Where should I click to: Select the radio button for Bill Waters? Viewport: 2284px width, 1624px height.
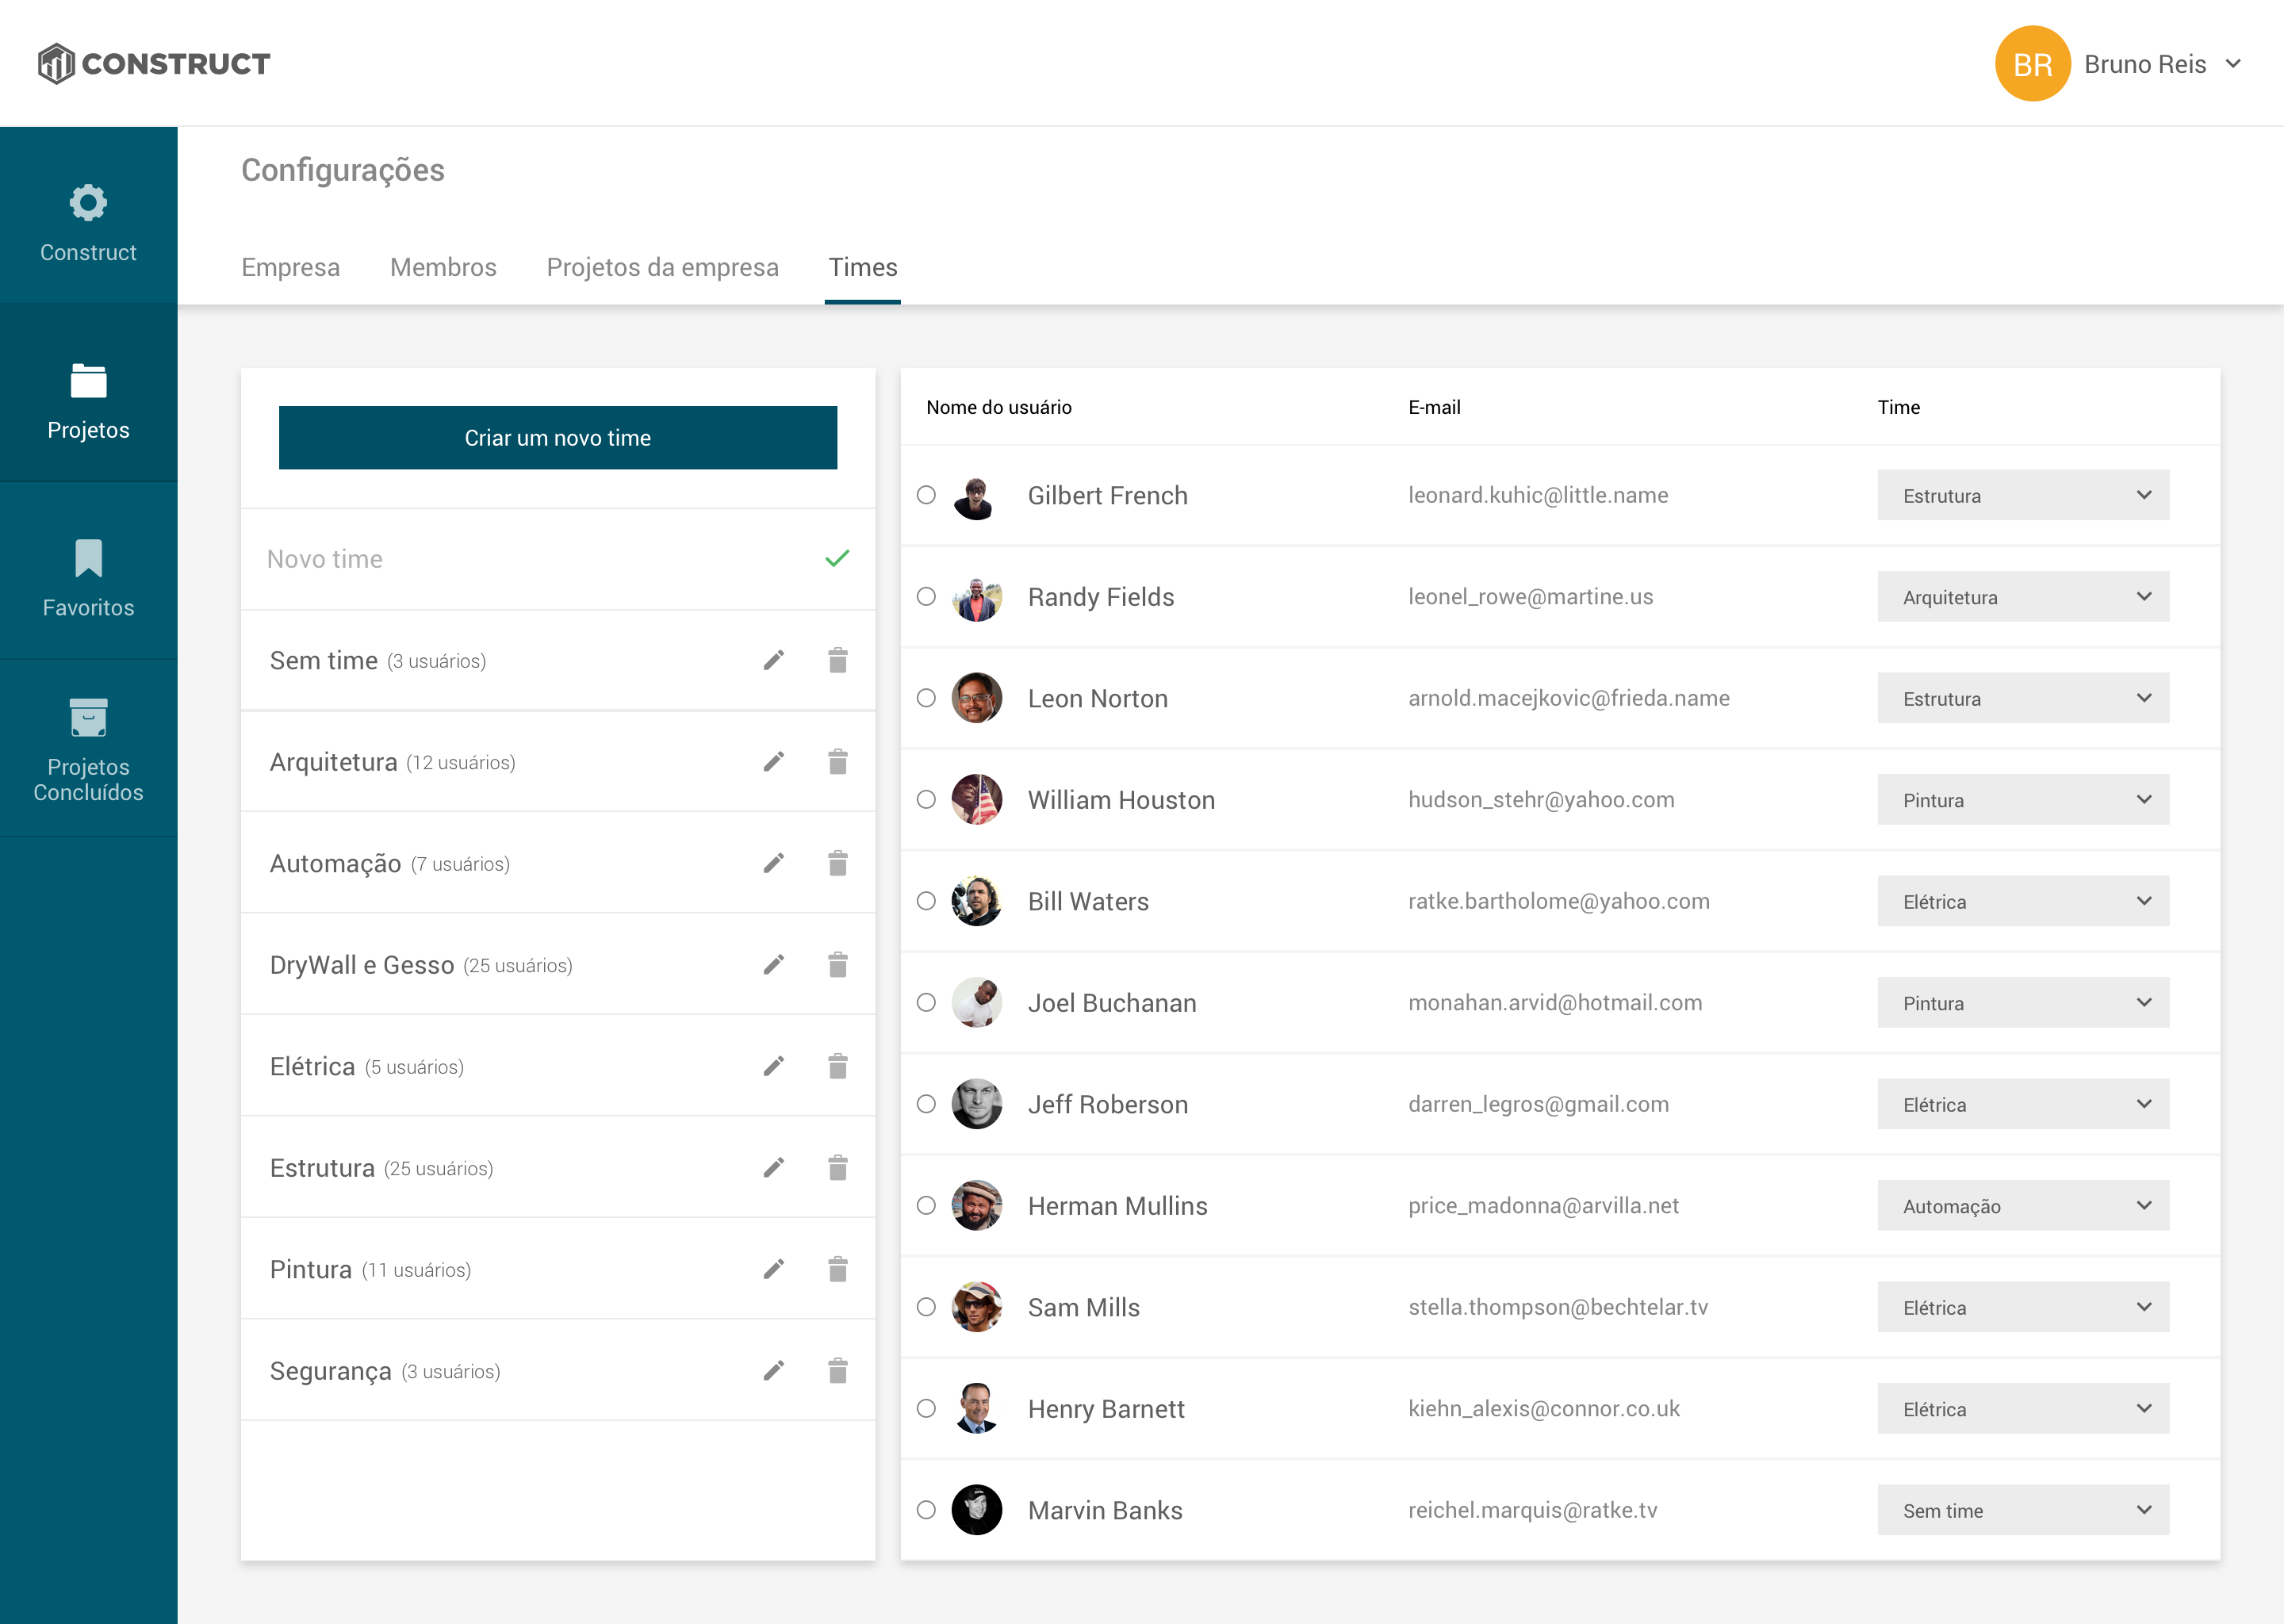click(926, 901)
